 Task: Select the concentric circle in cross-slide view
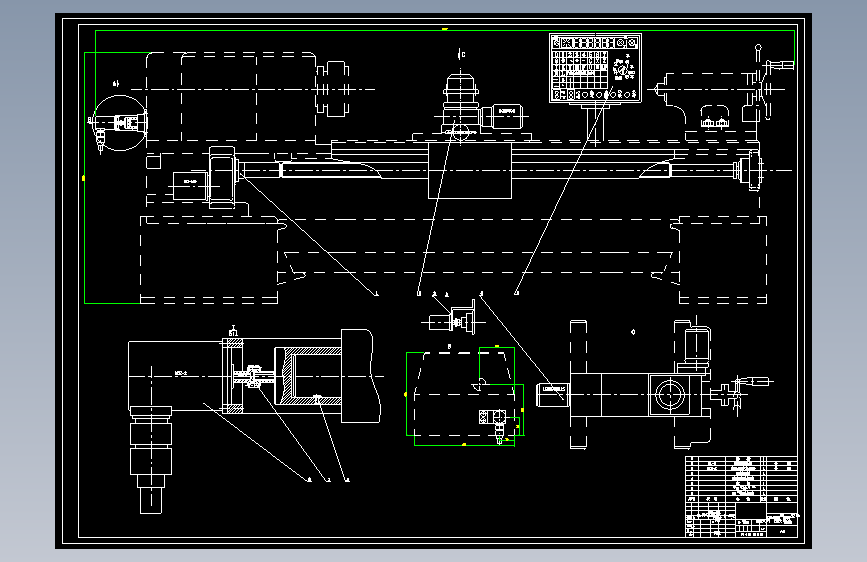[x=670, y=395]
